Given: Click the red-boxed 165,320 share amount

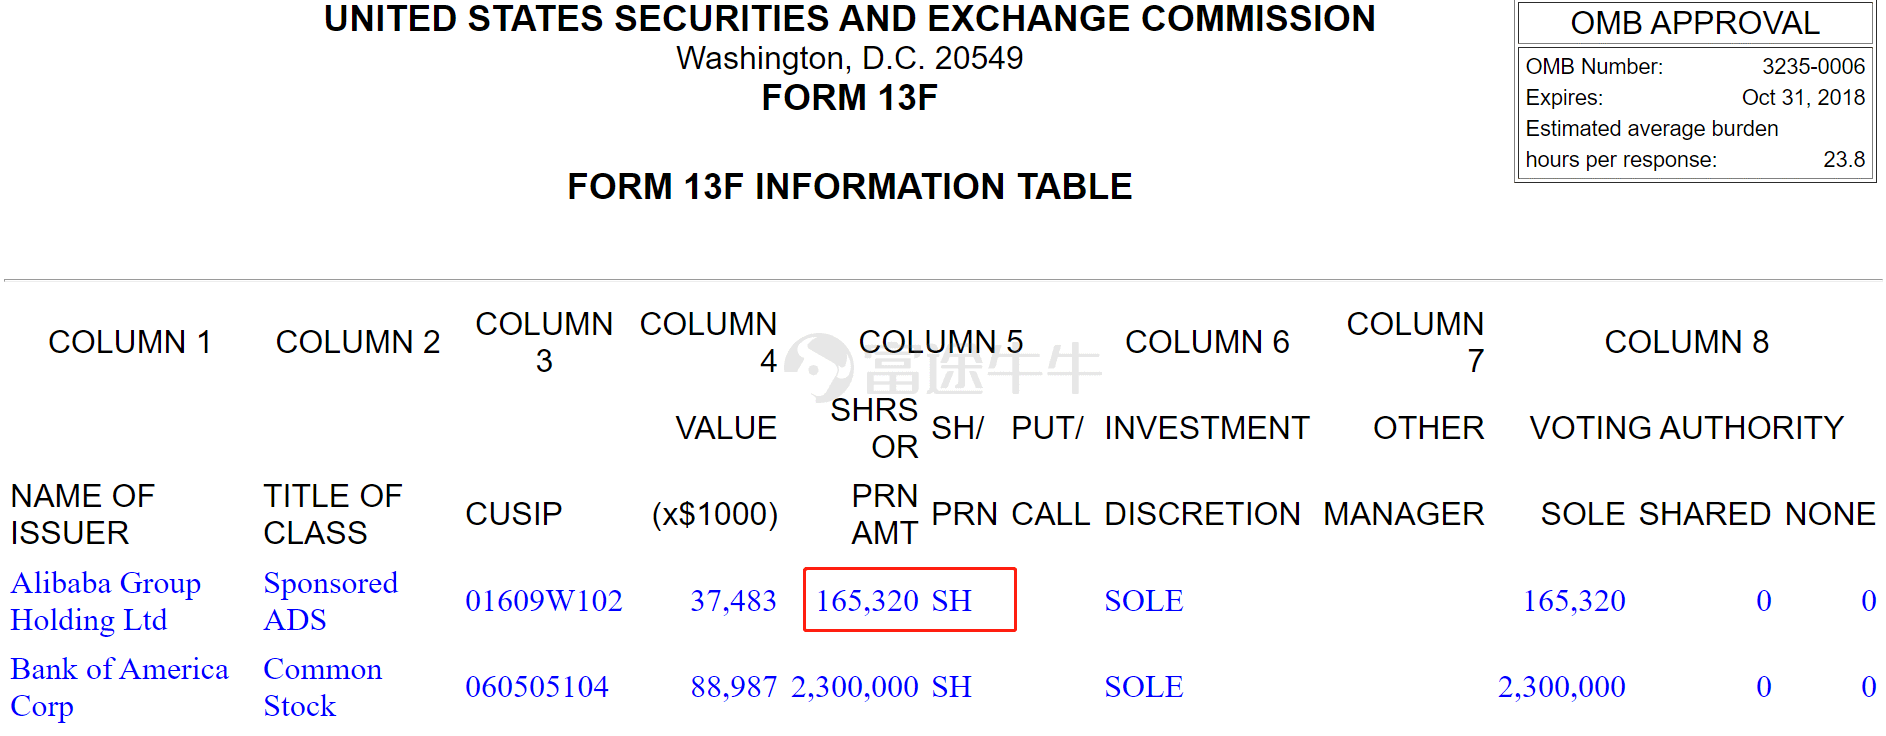Looking at the screenshot, I should tap(867, 601).
